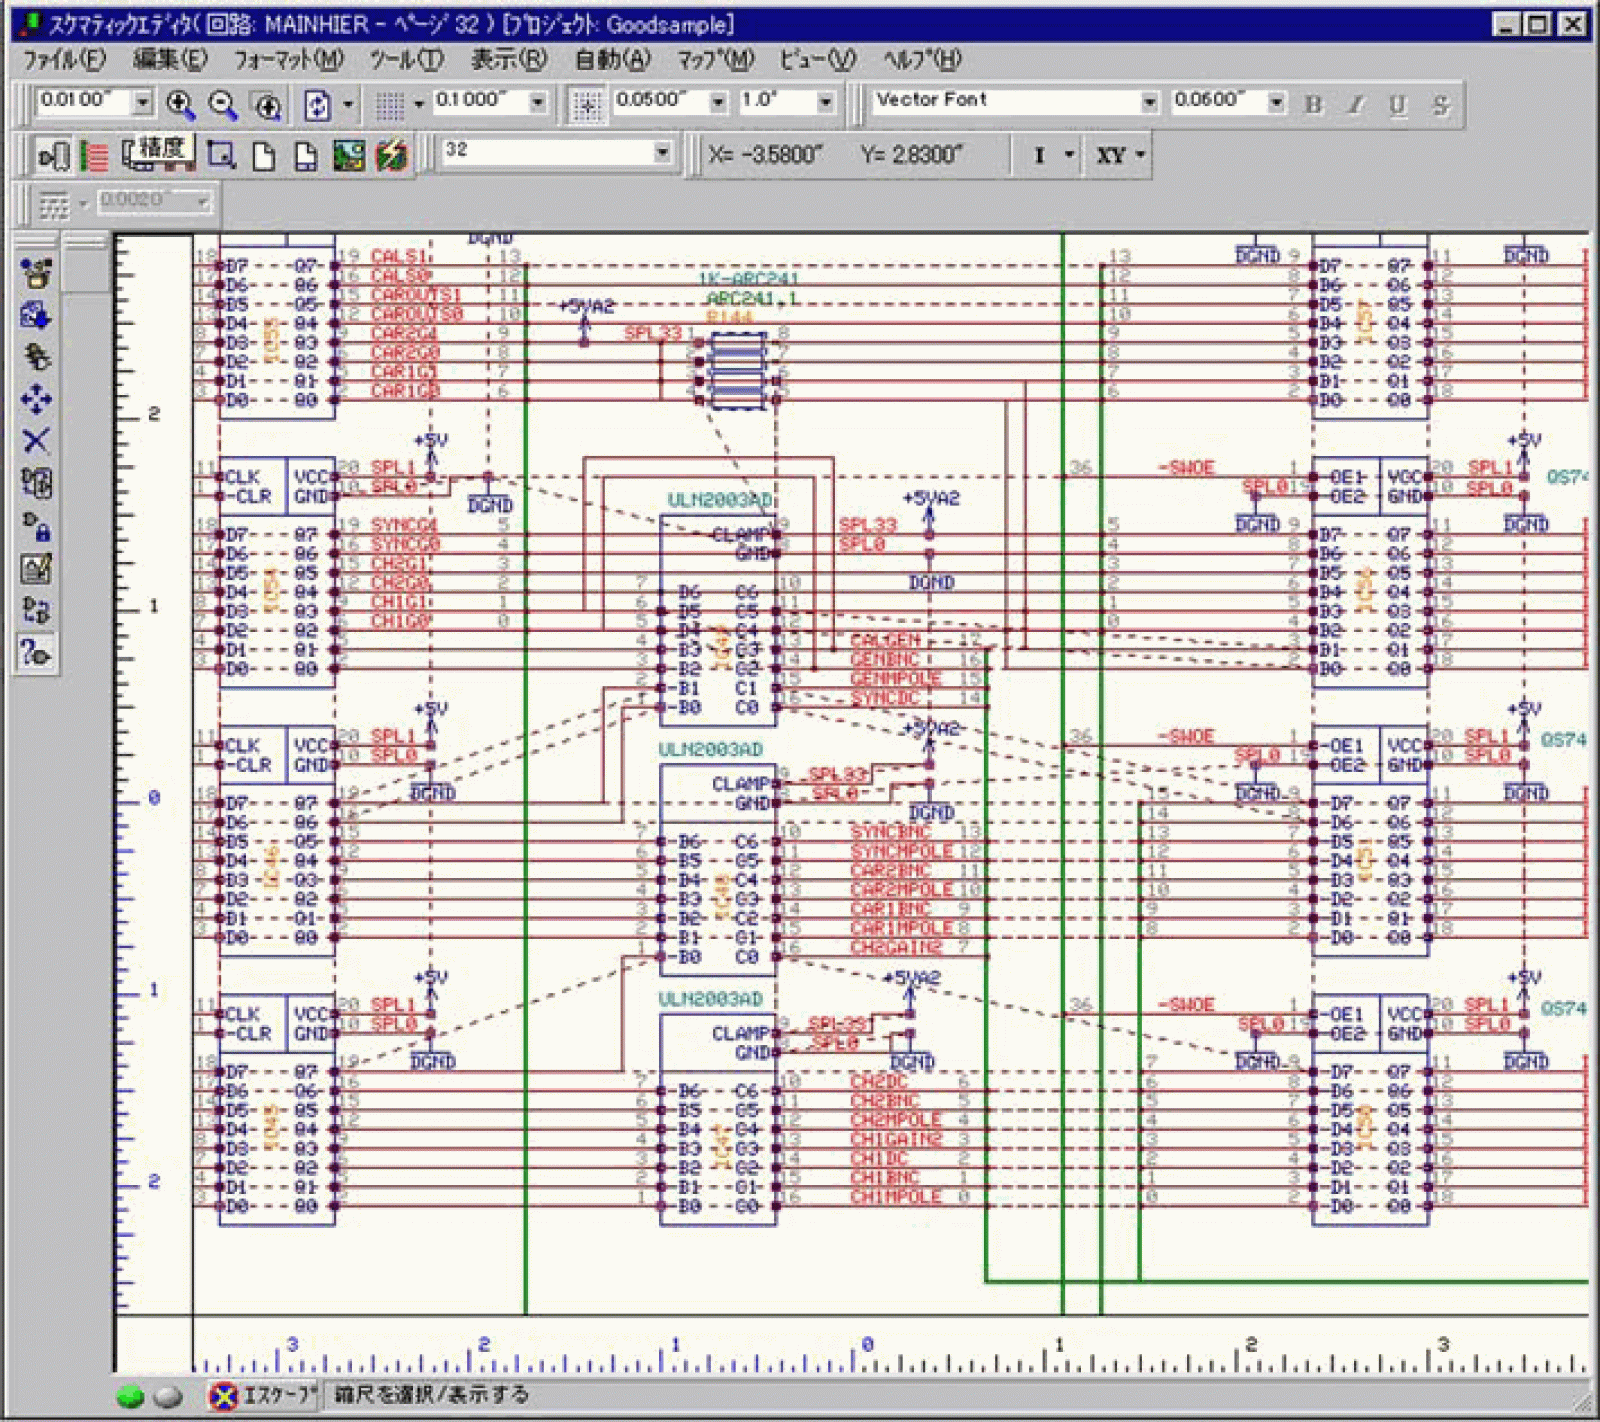Click the zoom in magnifier icon
This screenshot has width=1600, height=1422.
tap(180, 104)
